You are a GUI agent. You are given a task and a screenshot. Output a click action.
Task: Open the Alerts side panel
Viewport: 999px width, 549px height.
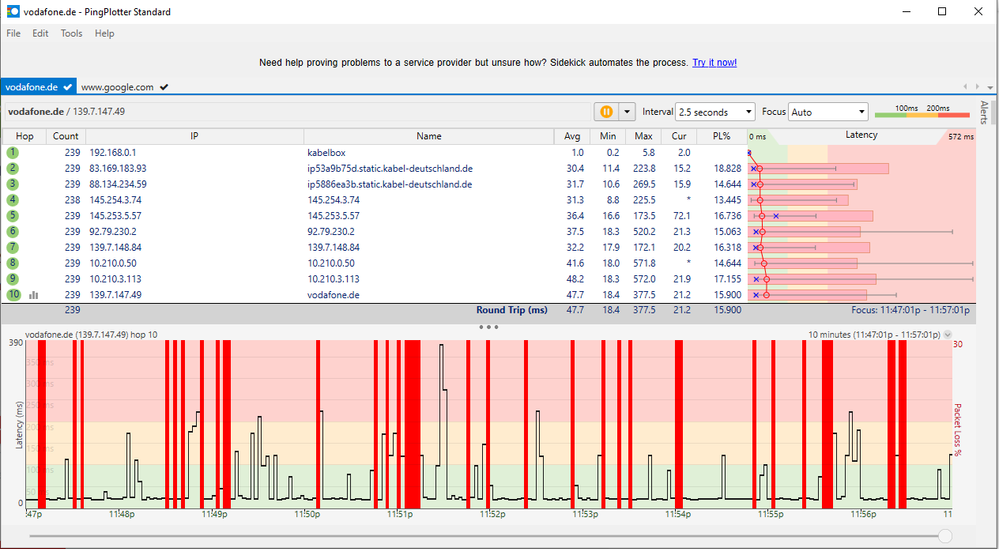tap(984, 112)
